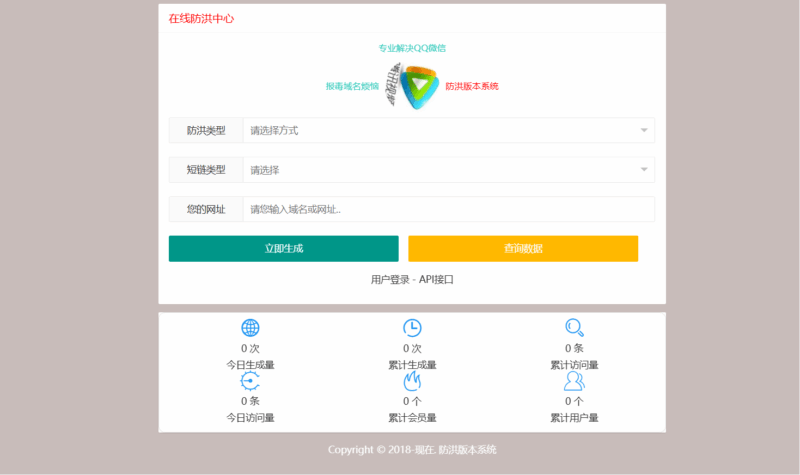The width and height of the screenshot is (800, 475).
Task: Click the 累计会员量 label
Action: [412, 418]
